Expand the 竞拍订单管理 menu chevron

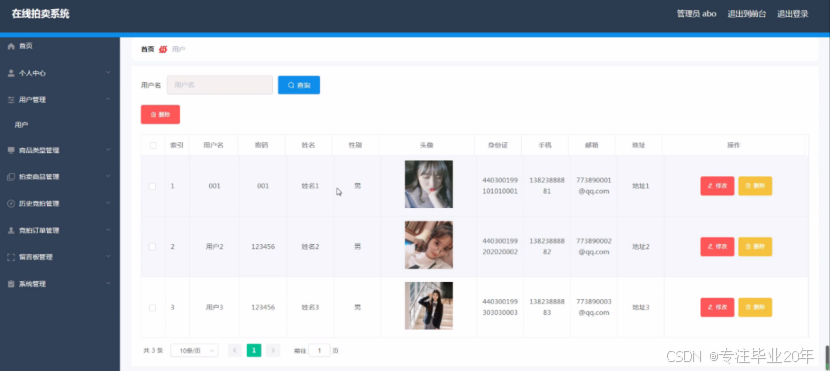(x=108, y=230)
